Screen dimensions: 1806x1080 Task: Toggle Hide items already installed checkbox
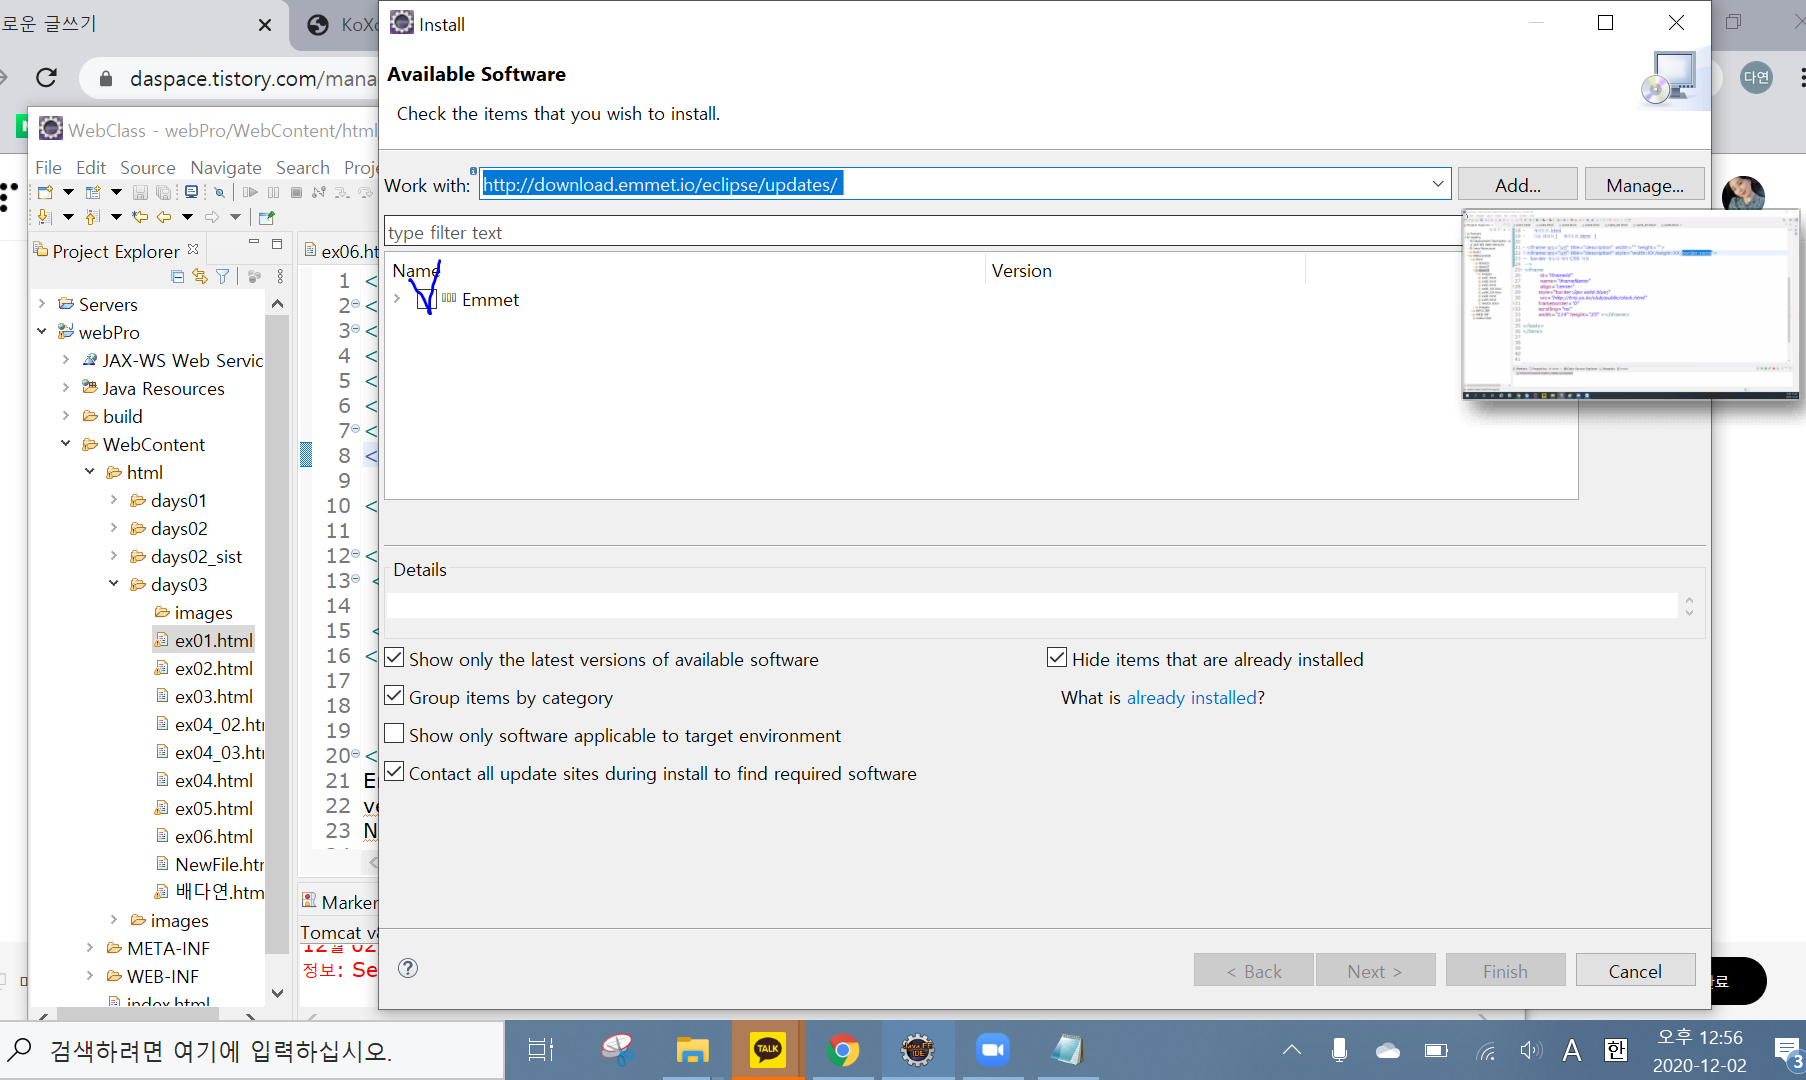[x=1057, y=658]
